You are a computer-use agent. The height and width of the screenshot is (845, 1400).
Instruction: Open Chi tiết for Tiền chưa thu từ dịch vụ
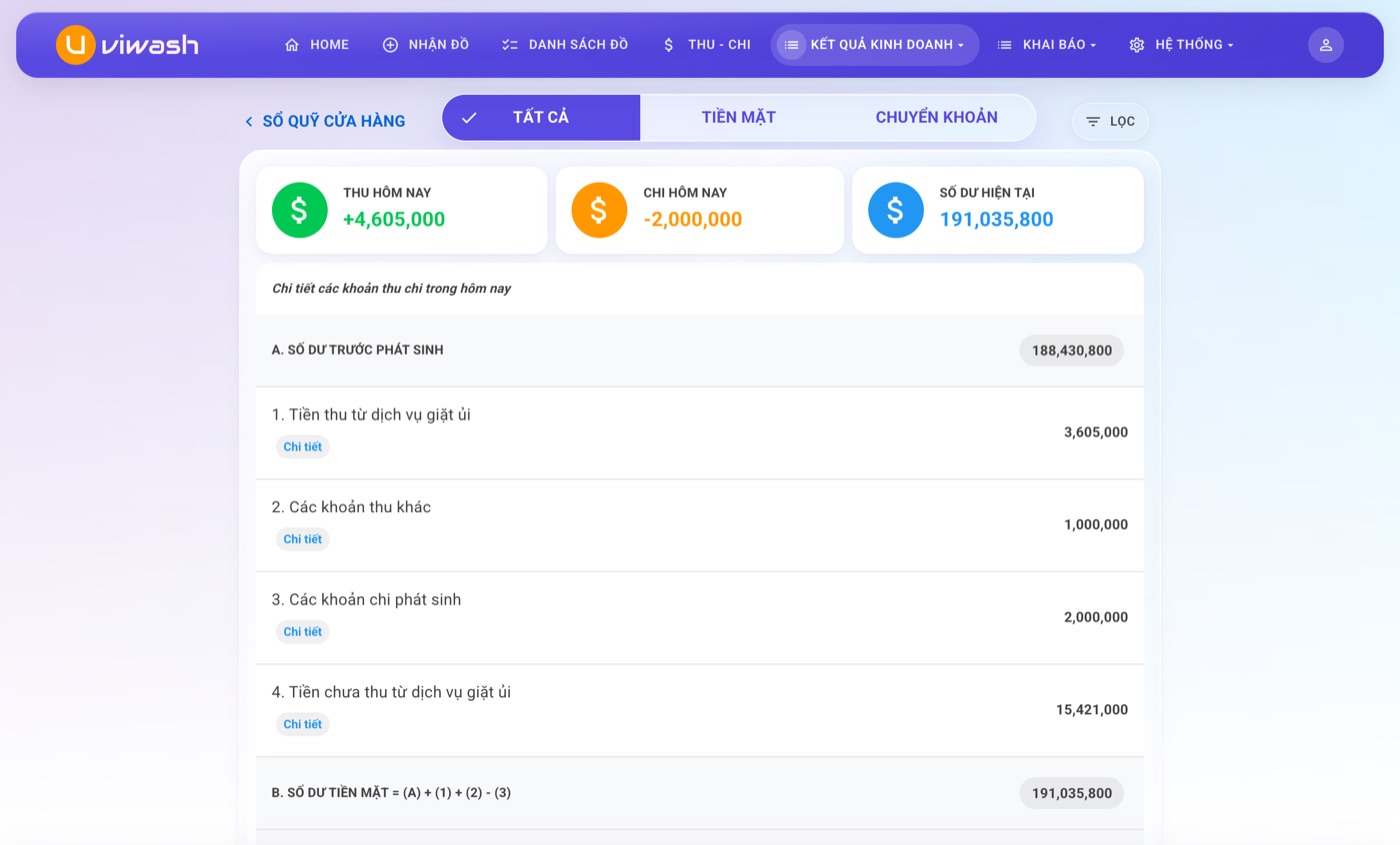pyautogui.click(x=302, y=724)
